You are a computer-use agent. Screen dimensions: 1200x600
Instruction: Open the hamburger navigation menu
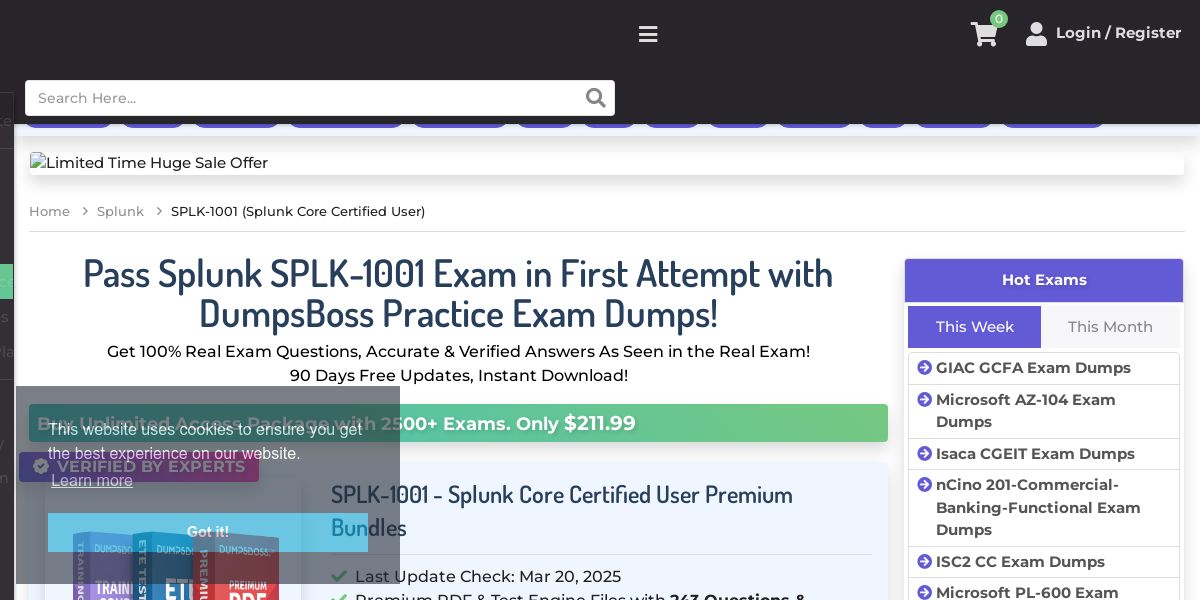648,35
